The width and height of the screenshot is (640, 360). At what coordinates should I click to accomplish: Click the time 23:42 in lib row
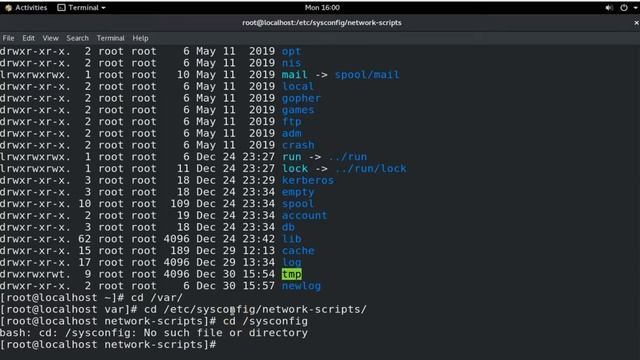pos(258,239)
